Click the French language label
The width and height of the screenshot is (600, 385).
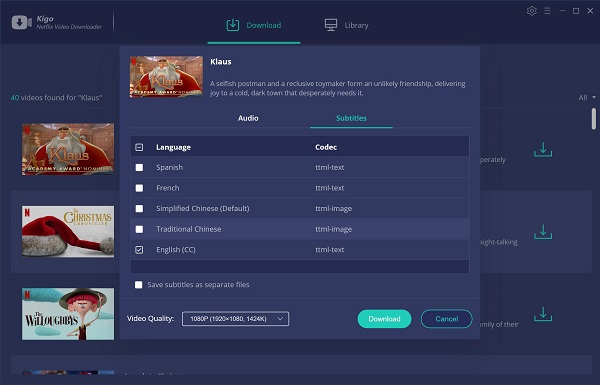[x=168, y=188]
